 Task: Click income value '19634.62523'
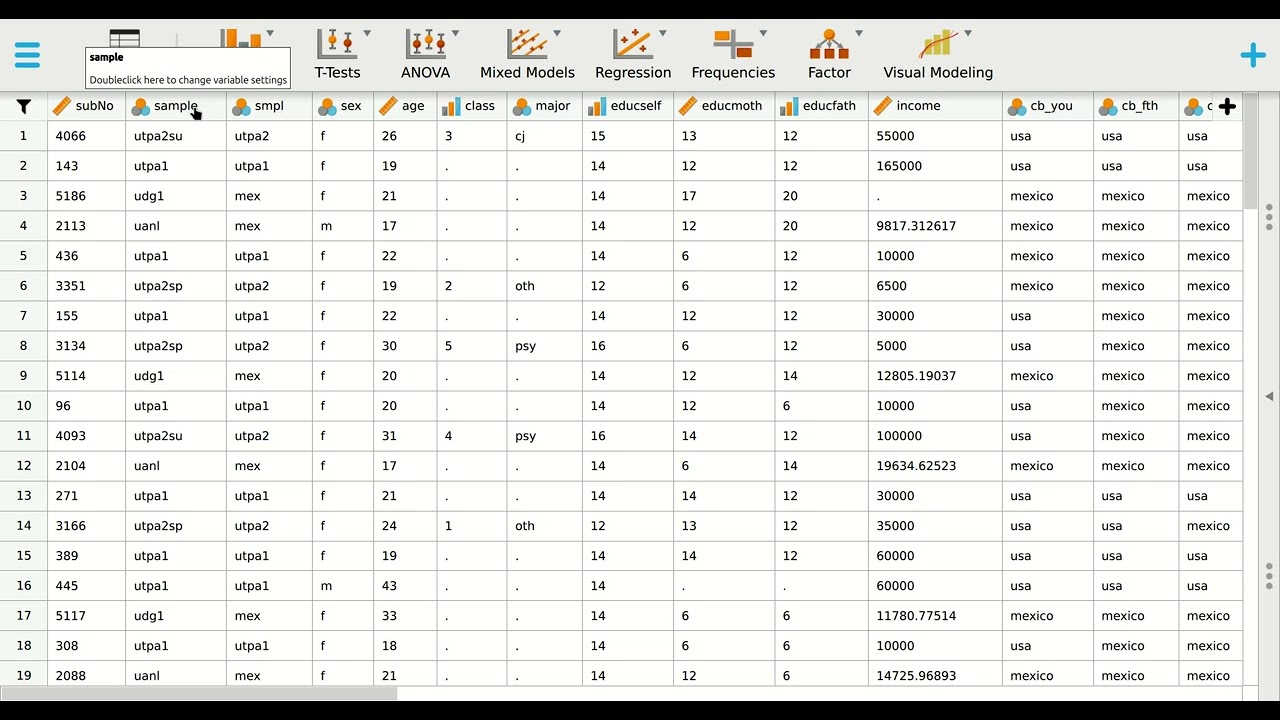[935, 466]
